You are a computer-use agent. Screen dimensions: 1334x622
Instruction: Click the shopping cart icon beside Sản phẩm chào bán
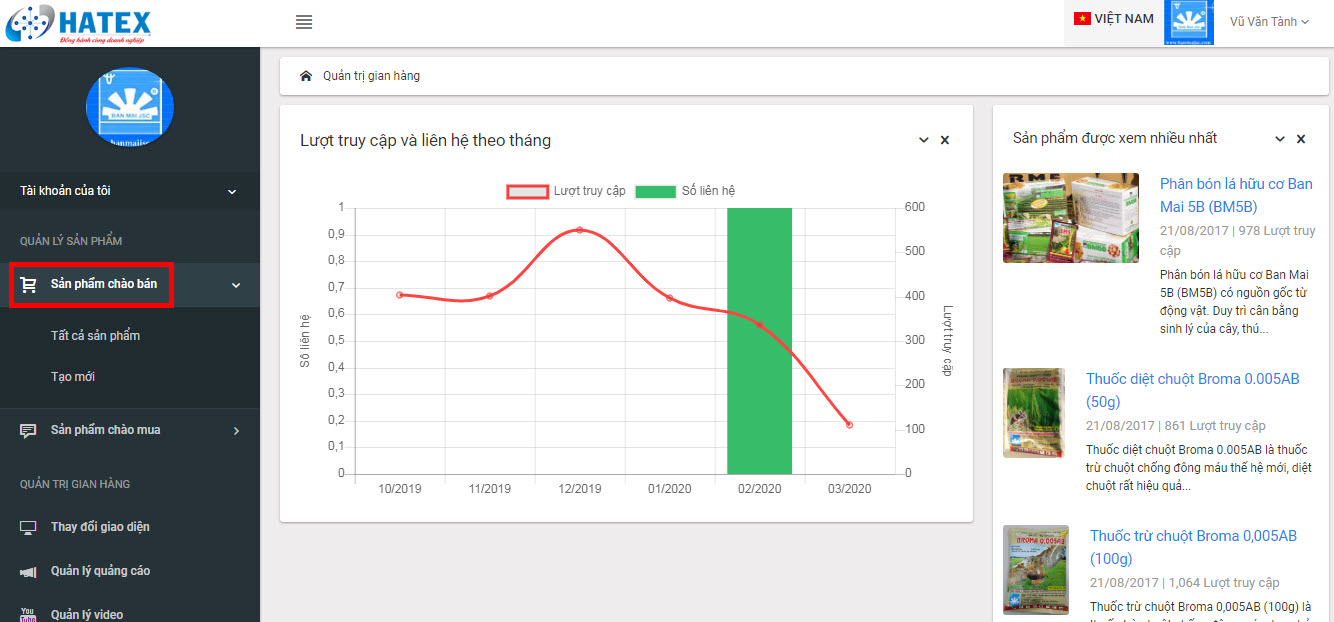[29, 285]
